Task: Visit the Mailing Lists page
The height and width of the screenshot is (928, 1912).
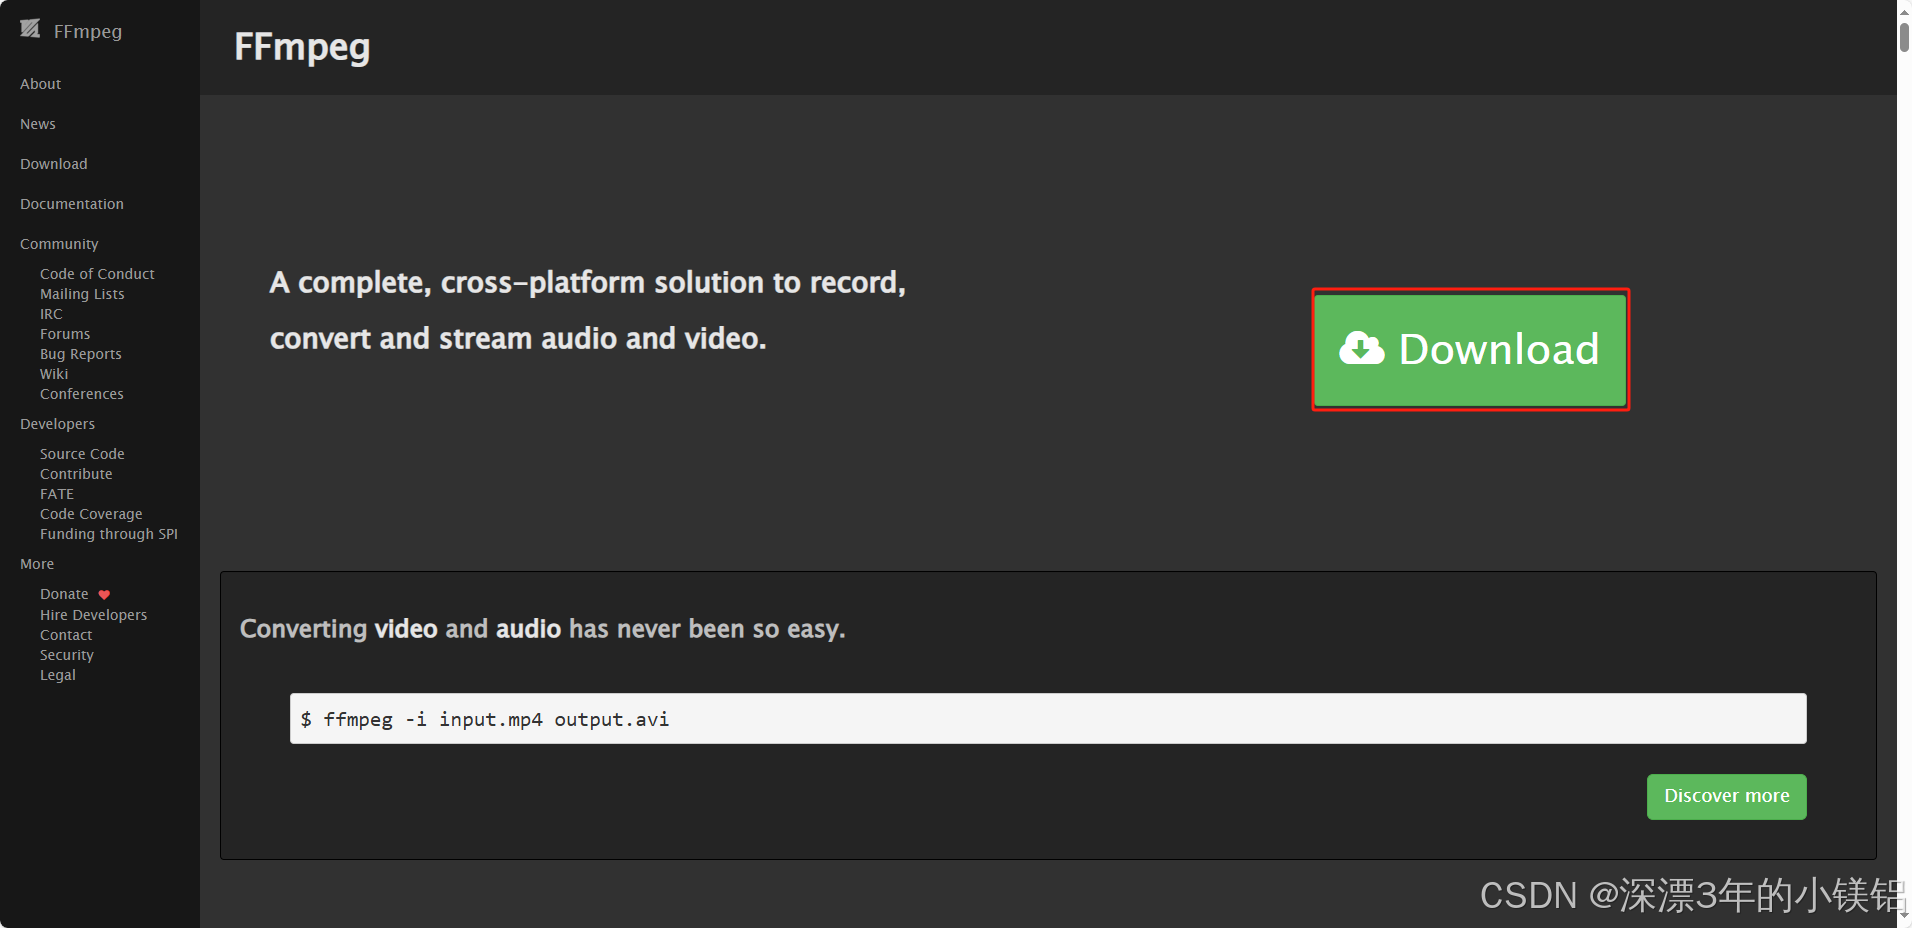Action: [82, 294]
